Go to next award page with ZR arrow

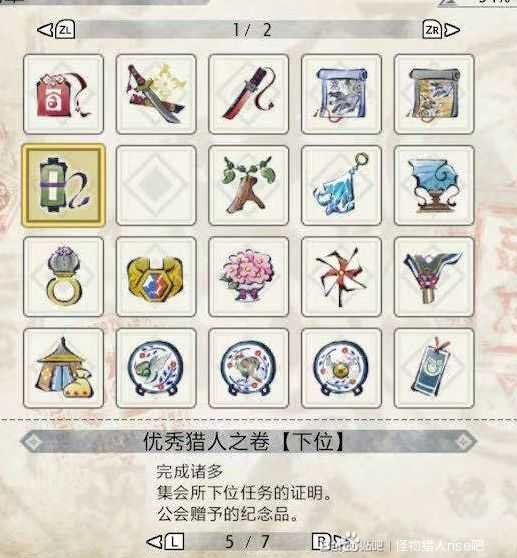[441, 30]
